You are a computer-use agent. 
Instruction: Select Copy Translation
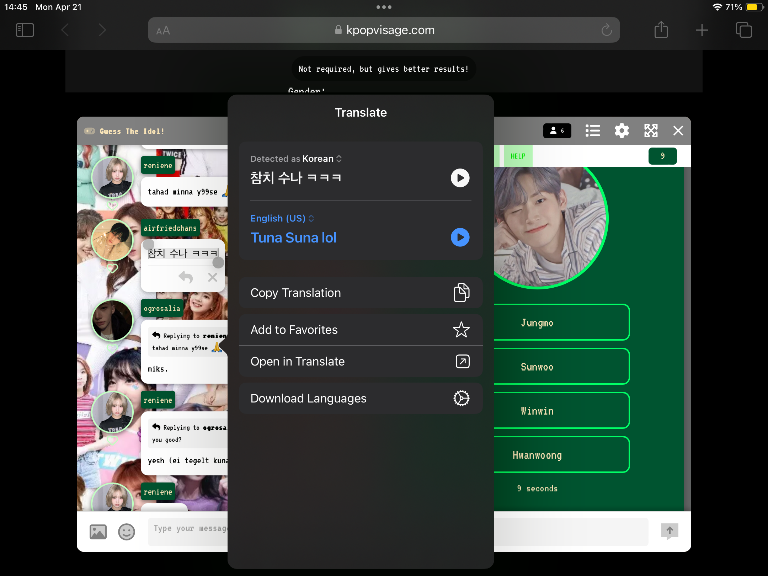[x=360, y=293]
